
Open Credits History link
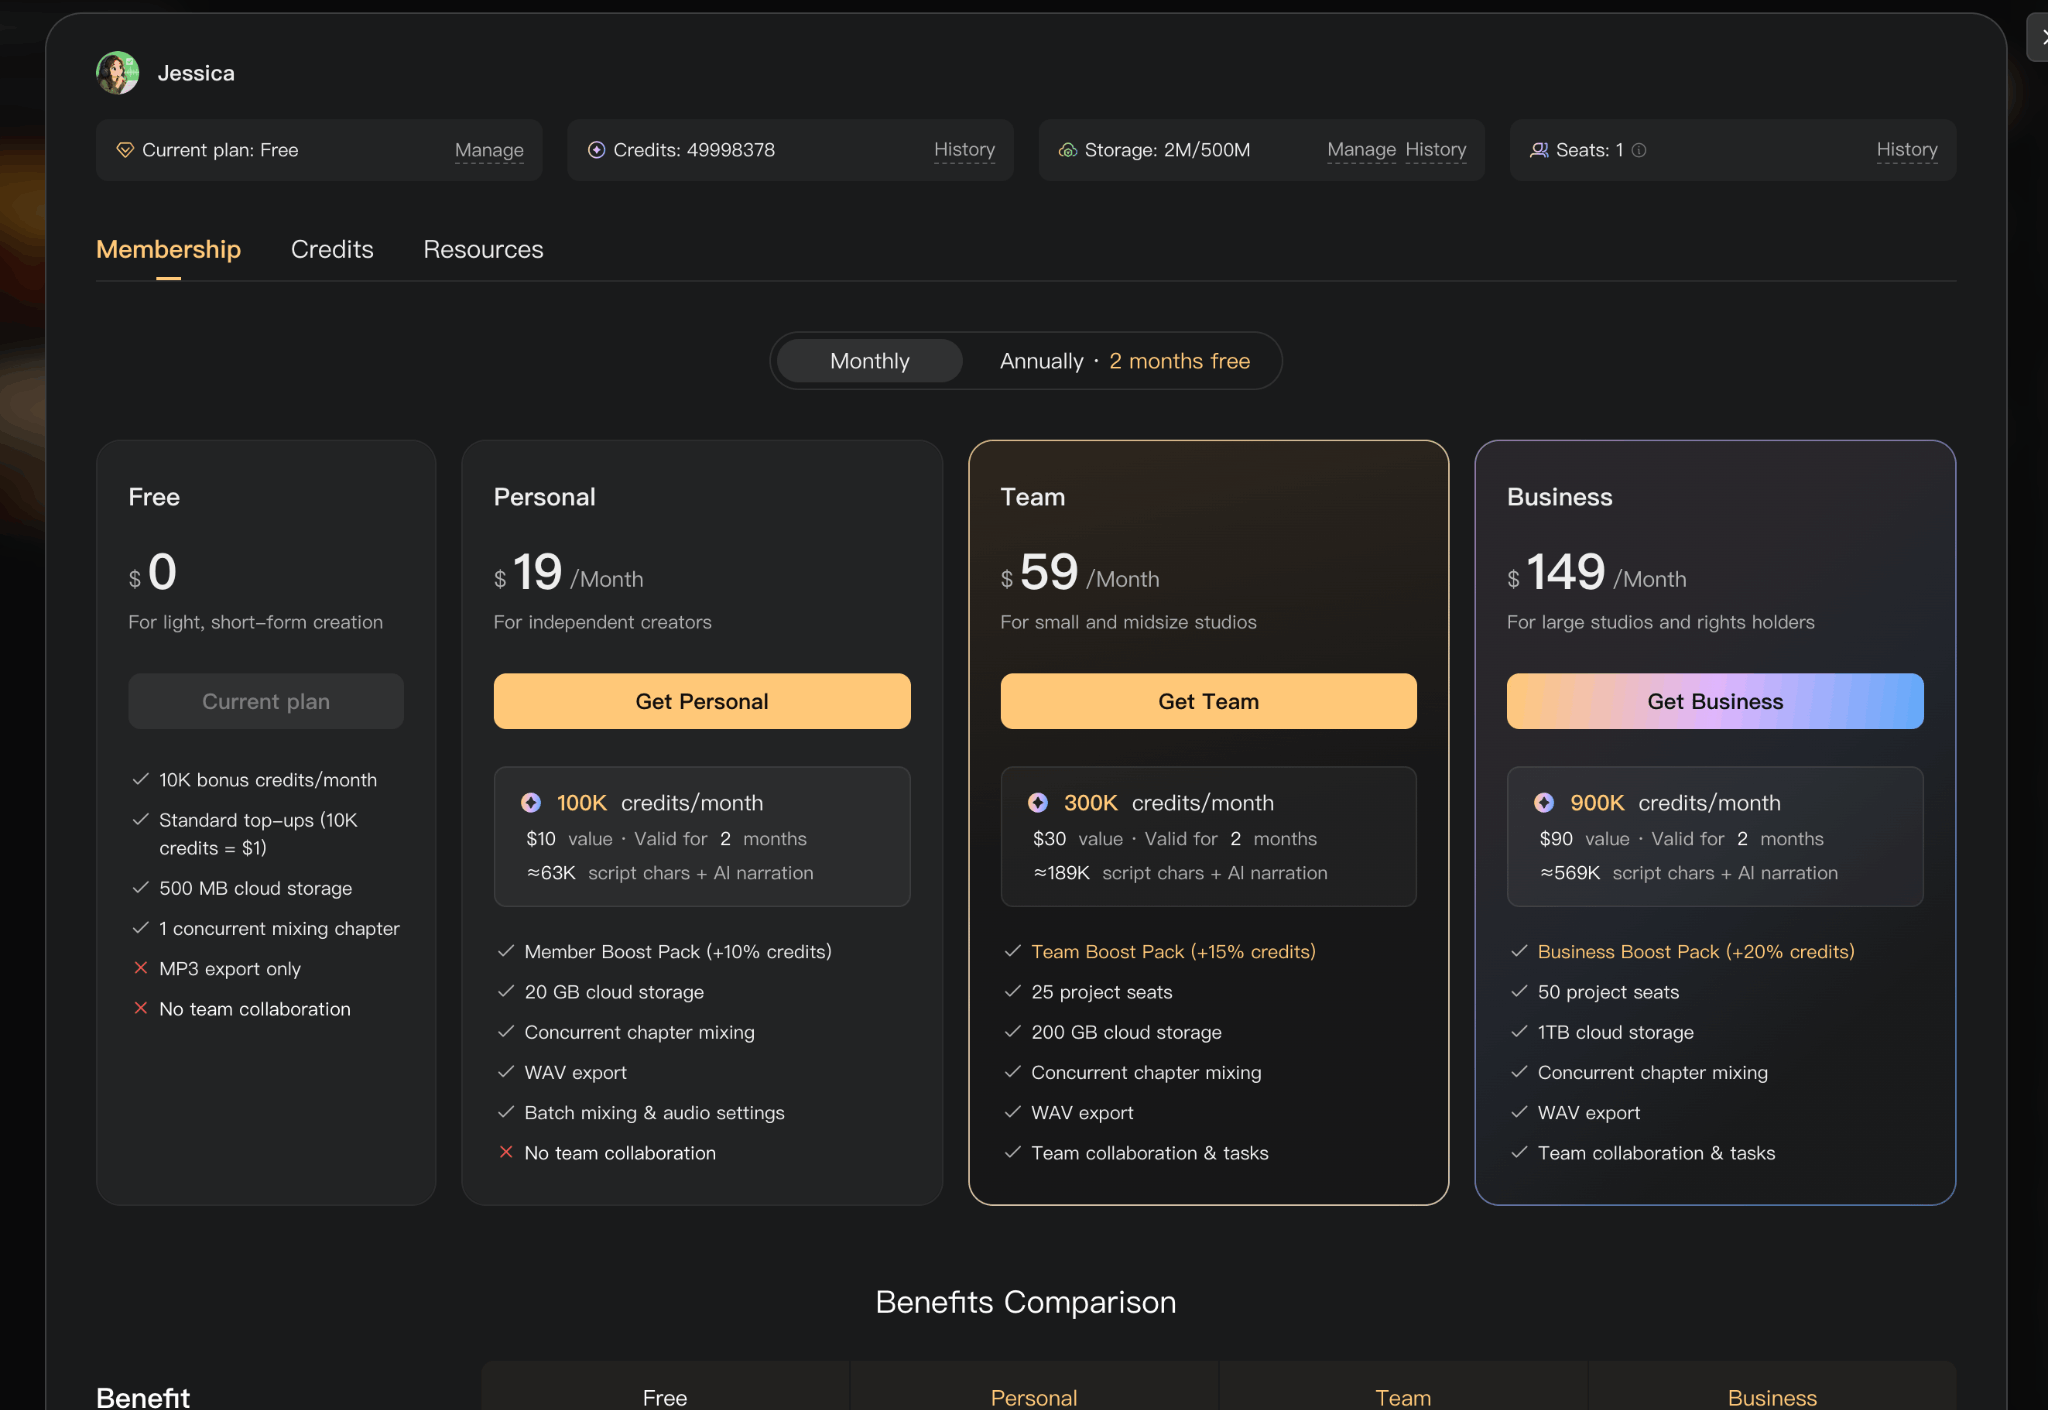[964, 150]
